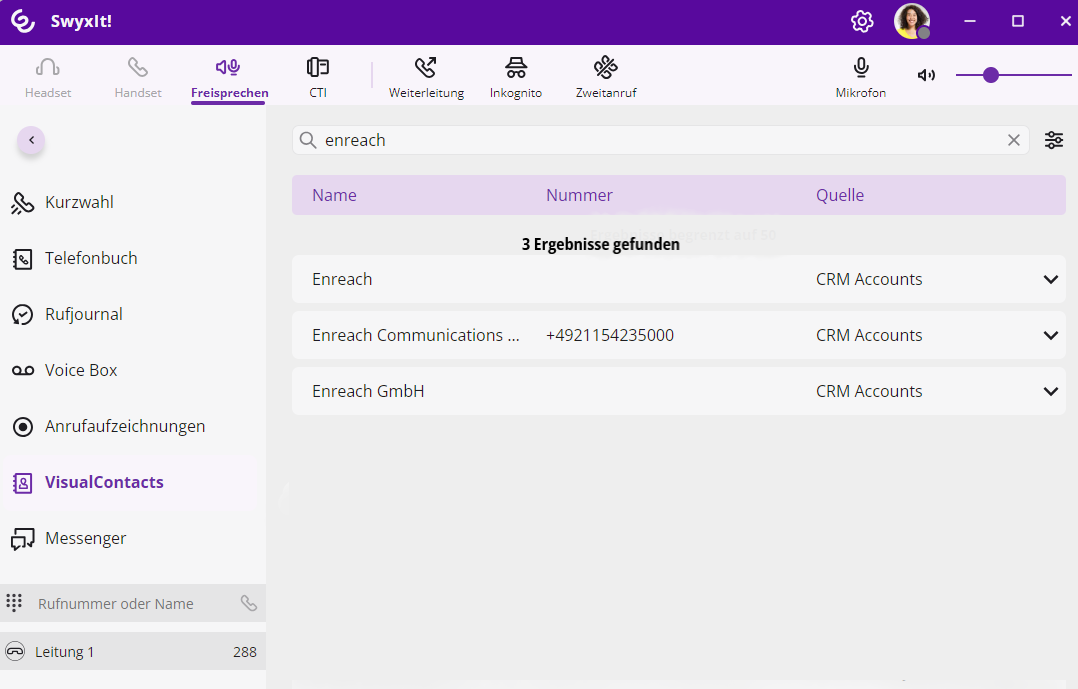Click the number +4921154235000
Image resolution: width=1078 pixels, height=689 pixels.
coord(609,336)
